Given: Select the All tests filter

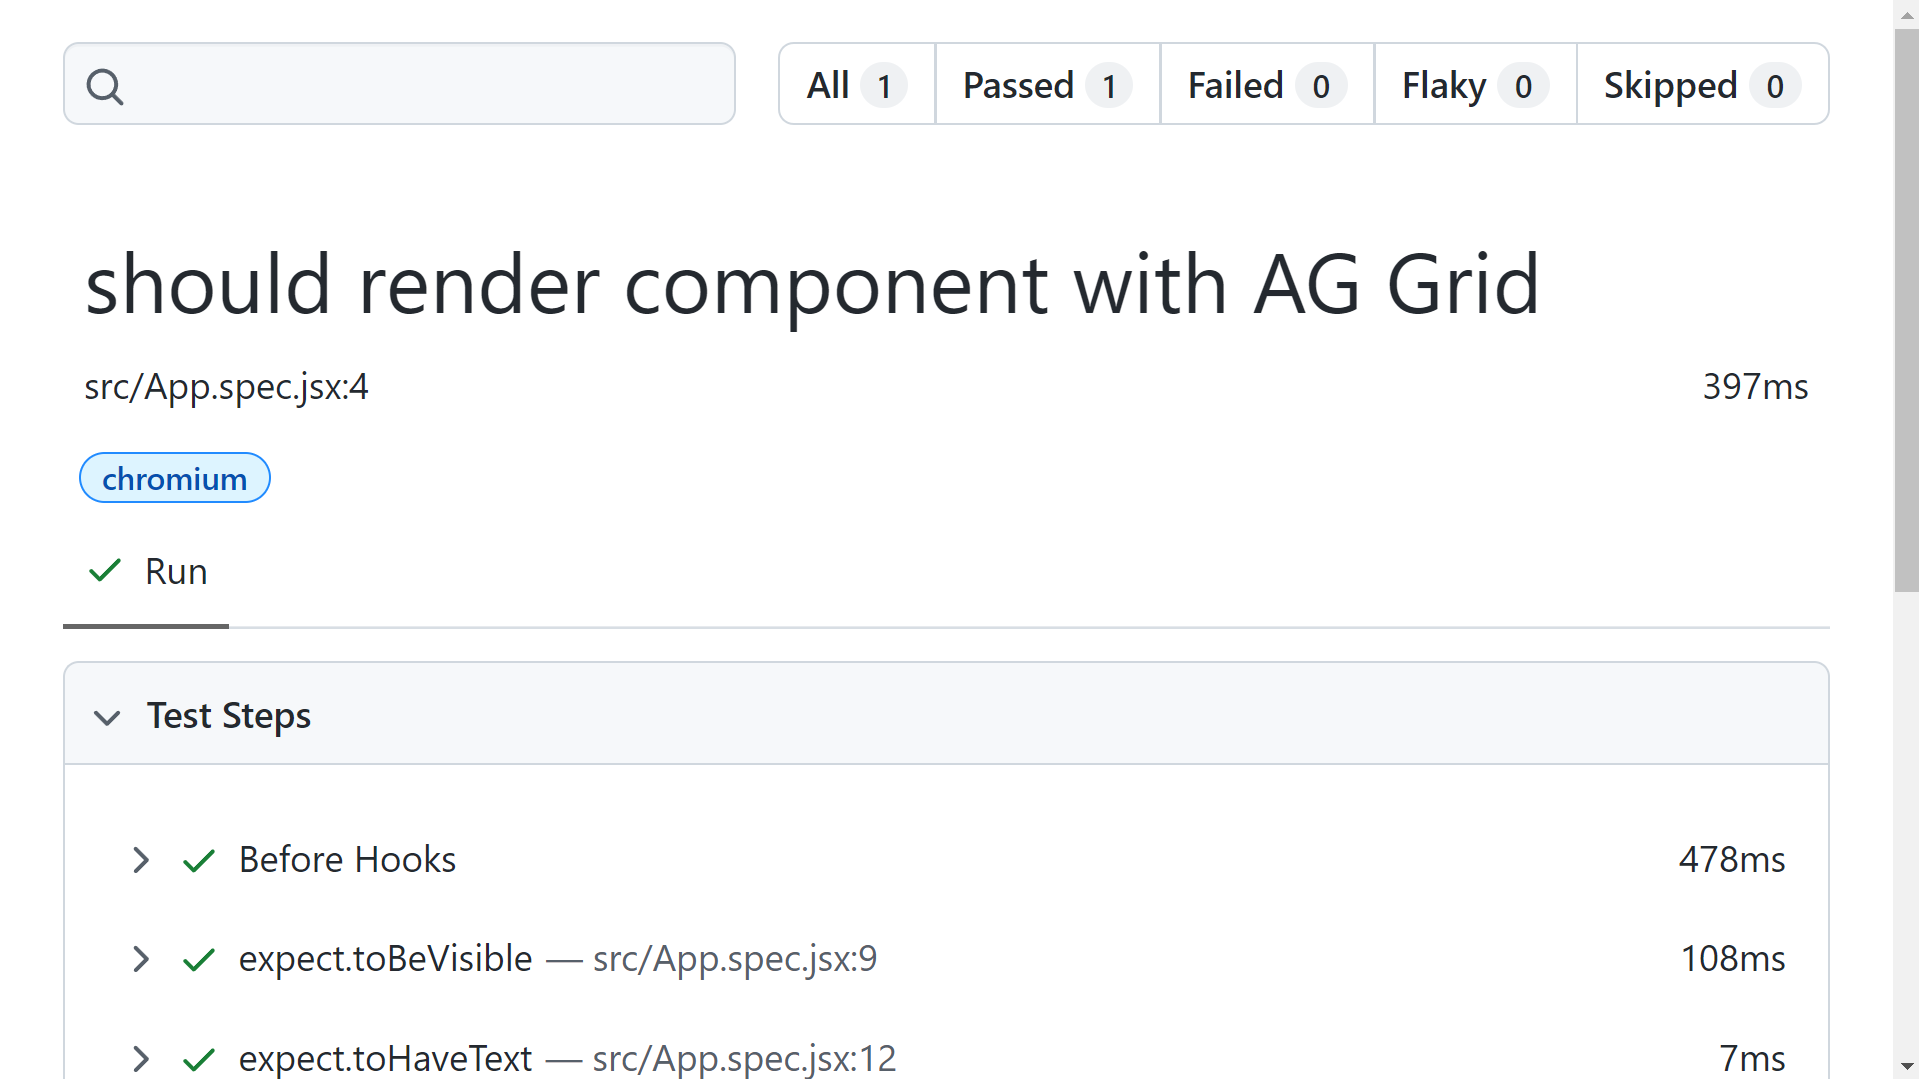Looking at the screenshot, I should 855,85.
